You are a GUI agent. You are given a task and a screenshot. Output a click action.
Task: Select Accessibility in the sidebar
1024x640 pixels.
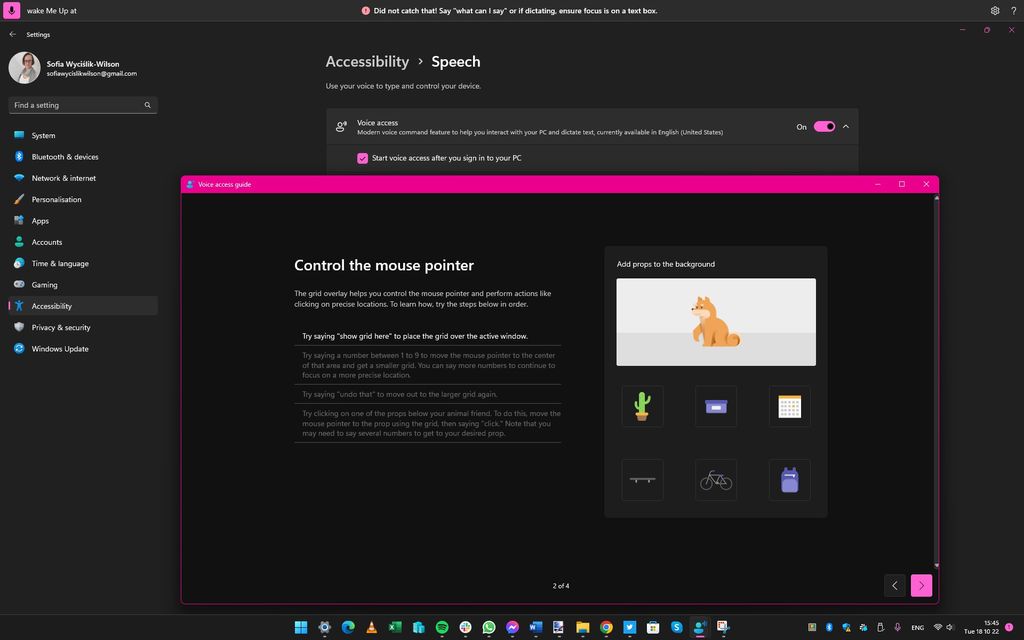click(51, 306)
